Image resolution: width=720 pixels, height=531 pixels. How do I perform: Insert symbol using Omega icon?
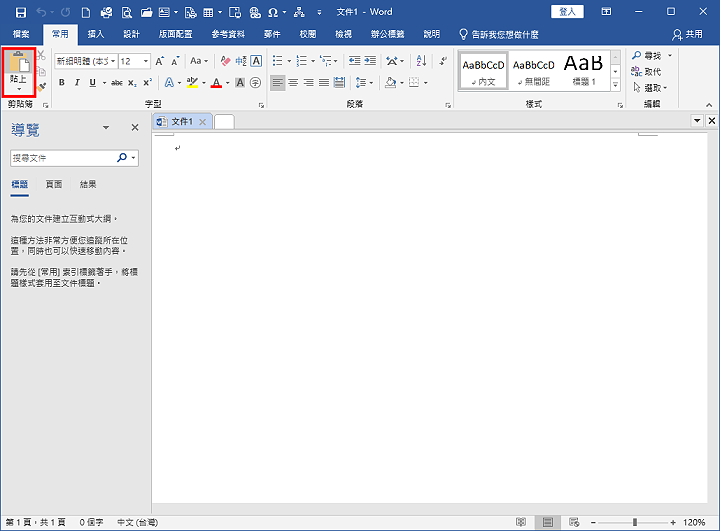(273, 12)
